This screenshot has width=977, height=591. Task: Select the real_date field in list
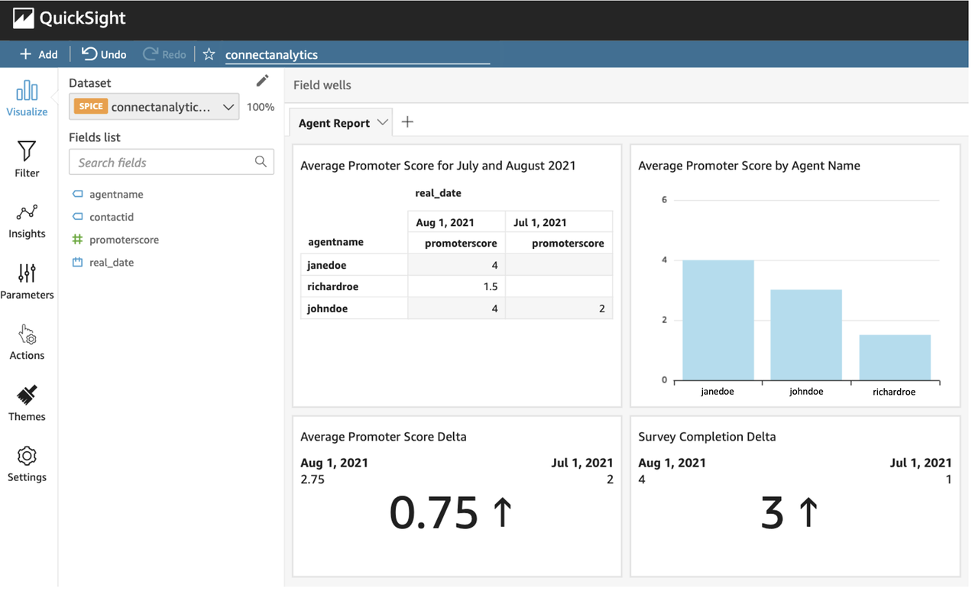111,263
